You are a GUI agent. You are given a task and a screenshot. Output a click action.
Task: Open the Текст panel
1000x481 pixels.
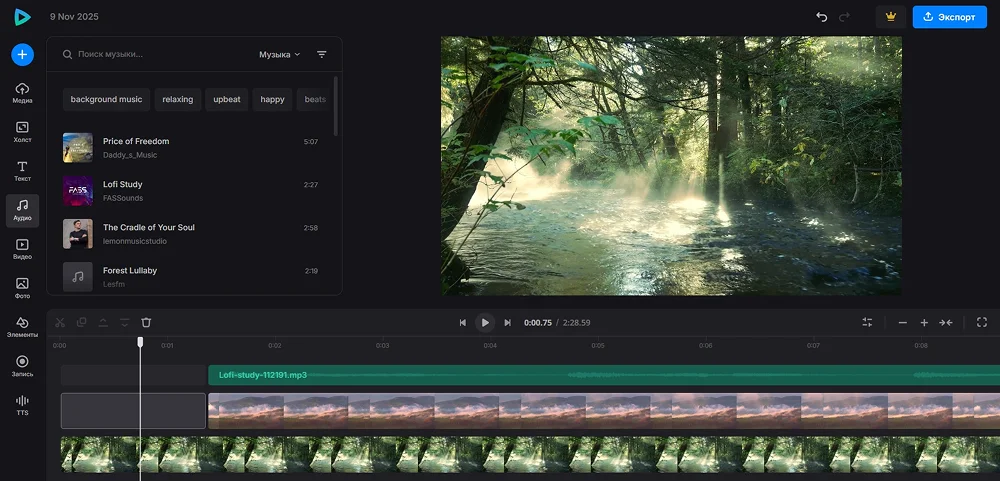tap(22, 171)
